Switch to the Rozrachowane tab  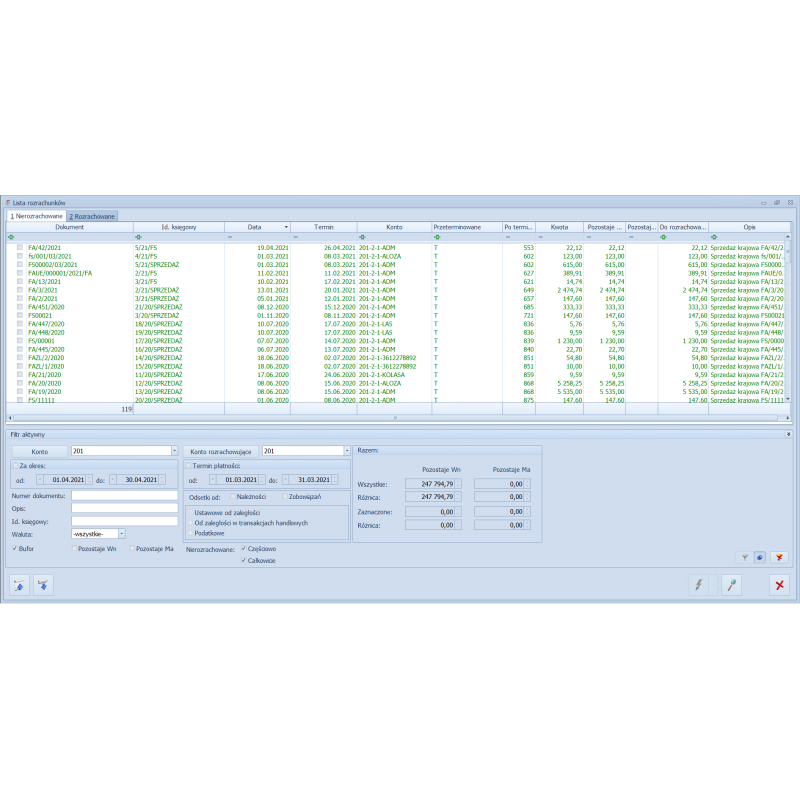92,216
